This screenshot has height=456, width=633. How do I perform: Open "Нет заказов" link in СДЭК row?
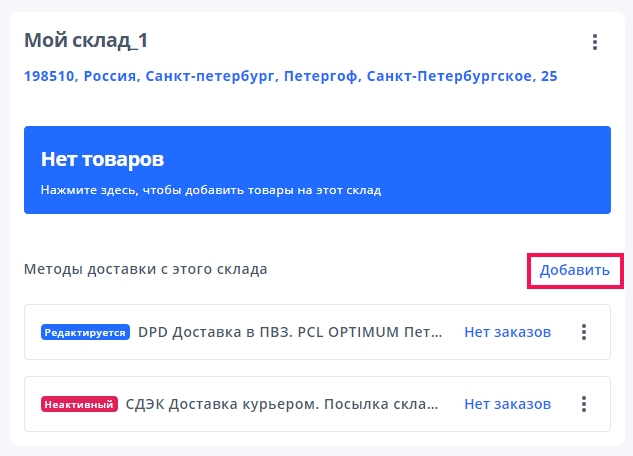(507, 404)
